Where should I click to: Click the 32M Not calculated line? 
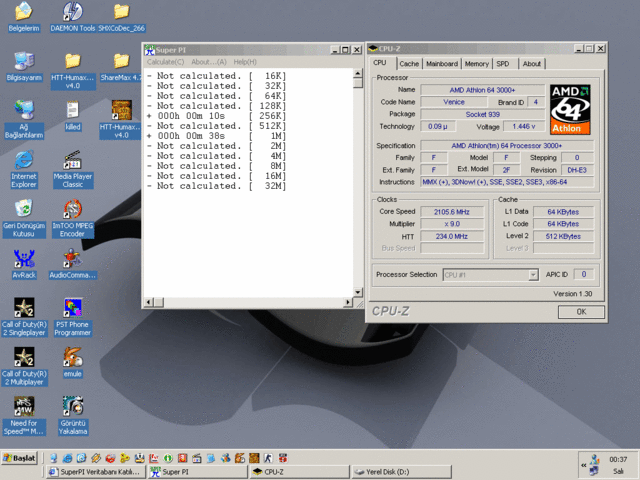pos(216,186)
